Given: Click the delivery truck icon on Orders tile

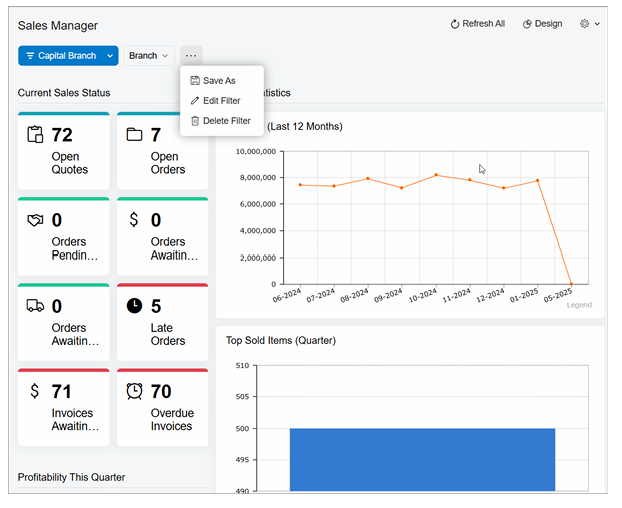Looking at the screenshot, I should [x=36, y=306].
